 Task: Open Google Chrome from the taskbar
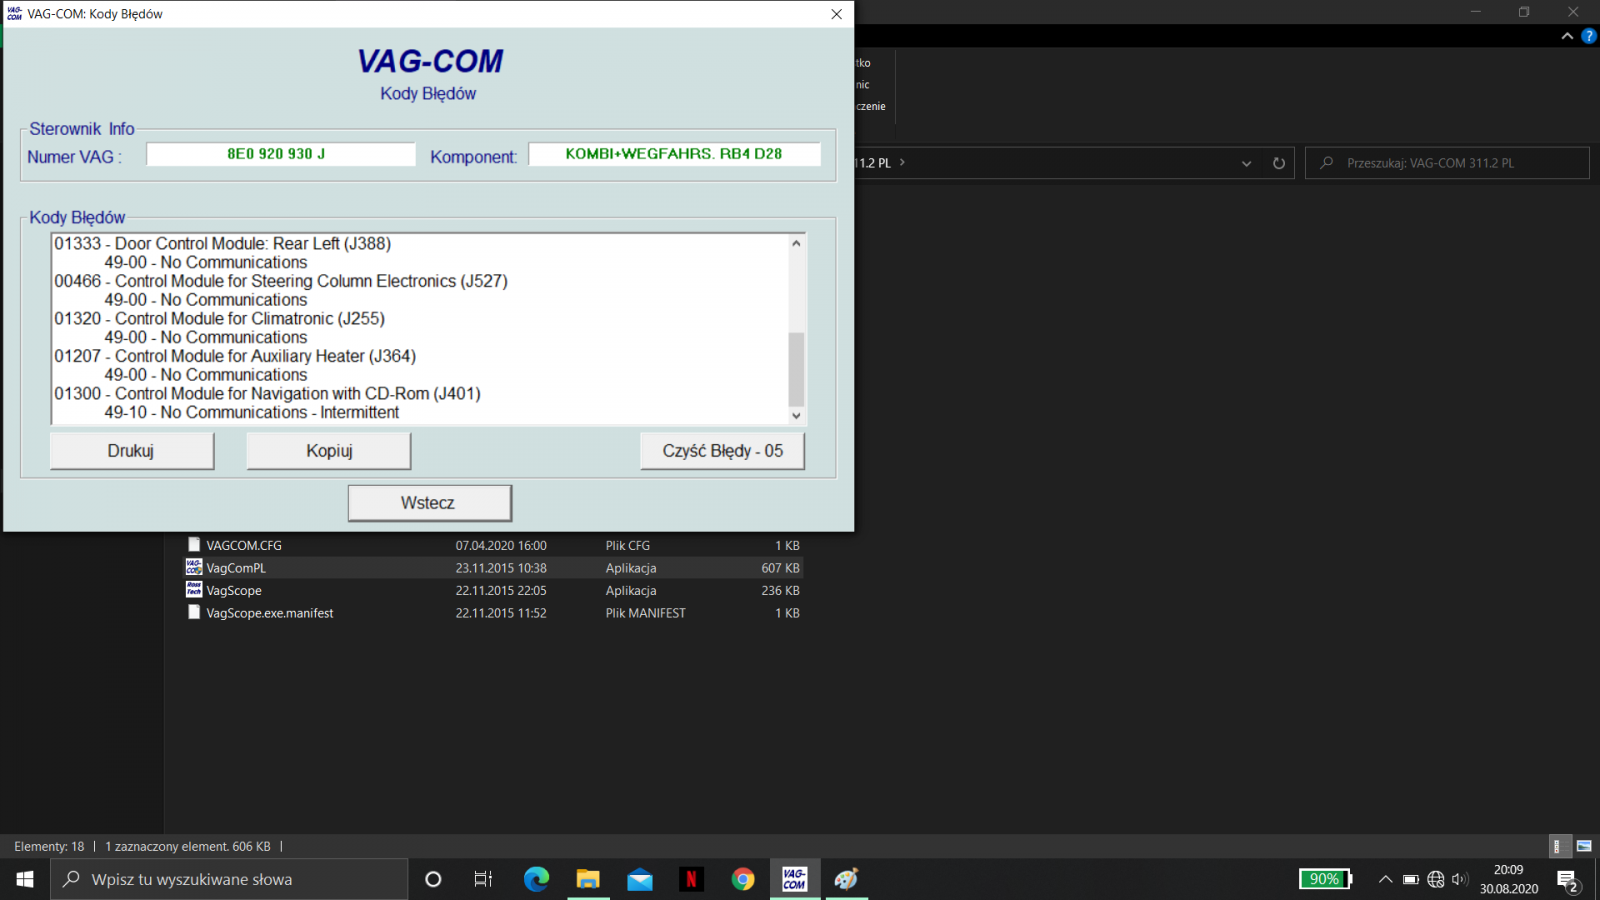point(743,879)
